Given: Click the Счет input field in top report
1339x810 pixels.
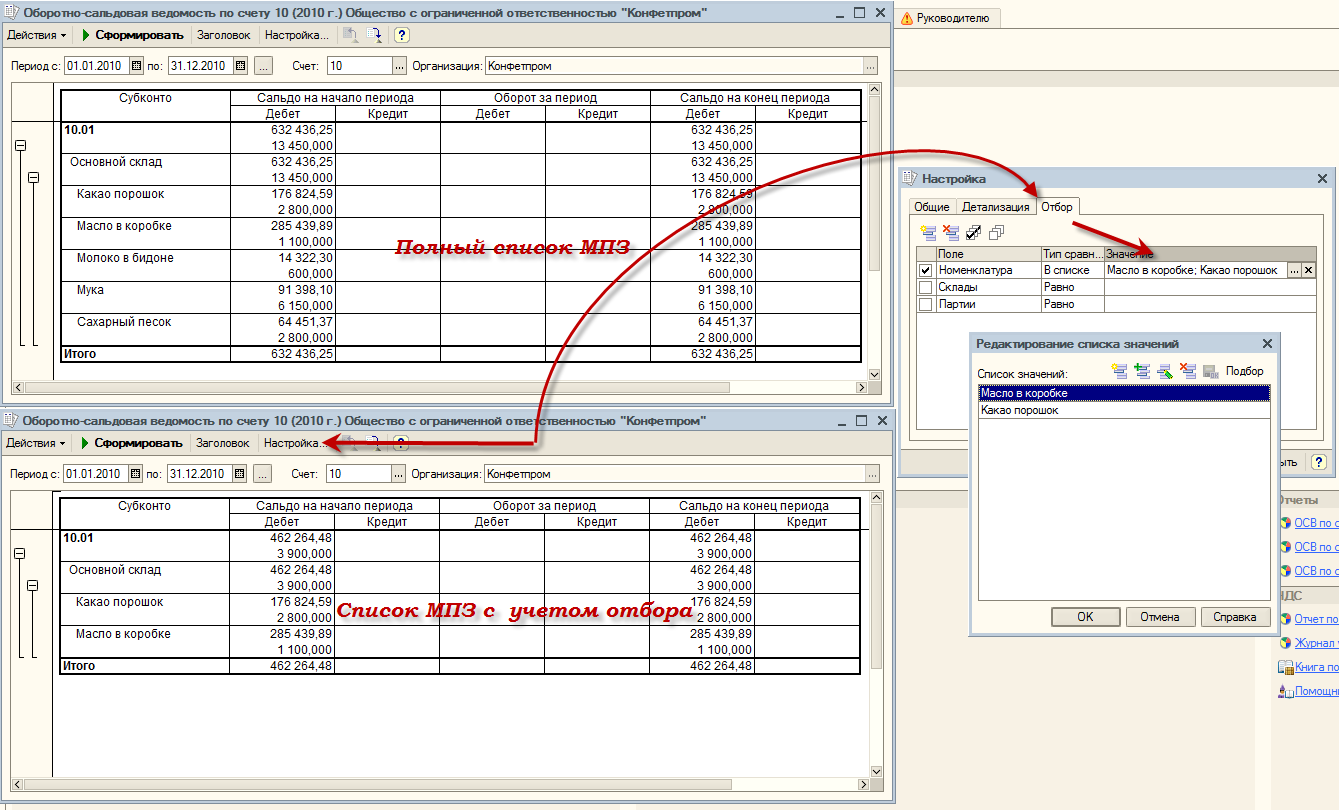Looking at the screenshot, I should pyautogui.click(x=359, y=66).
